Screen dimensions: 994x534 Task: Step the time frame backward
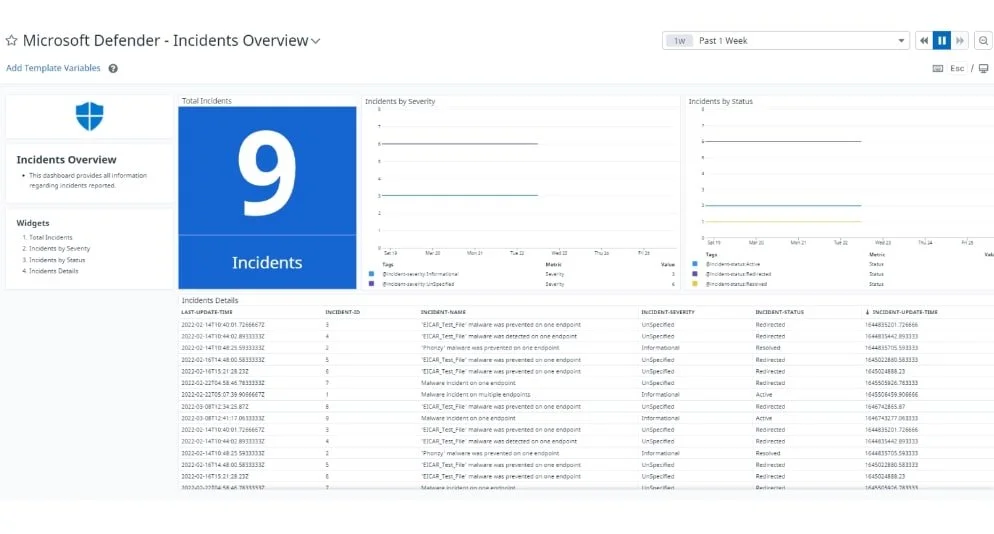point(924,41)
